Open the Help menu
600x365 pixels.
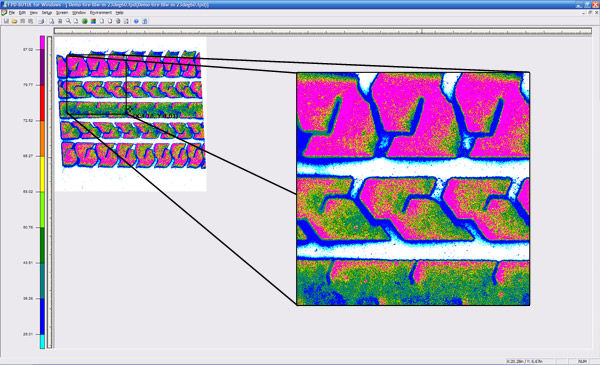pos(119,13)
